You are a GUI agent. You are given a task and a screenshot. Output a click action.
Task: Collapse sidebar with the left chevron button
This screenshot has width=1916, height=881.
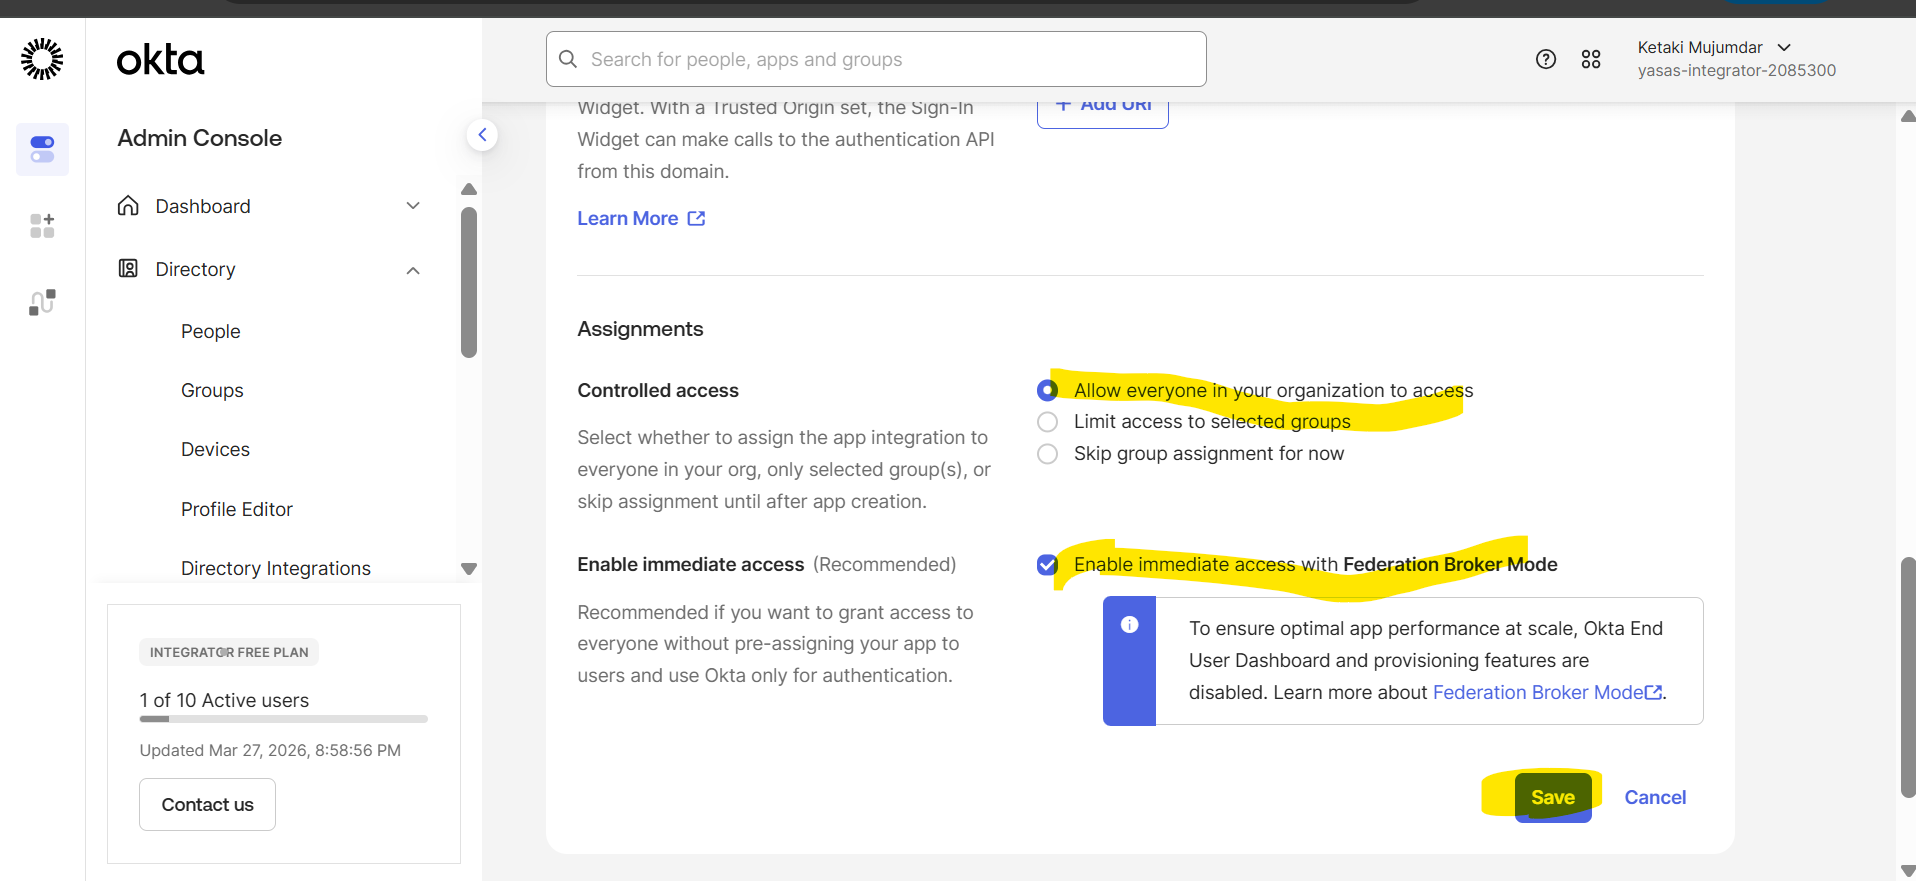pyautogui.click(x=482, y=135)
